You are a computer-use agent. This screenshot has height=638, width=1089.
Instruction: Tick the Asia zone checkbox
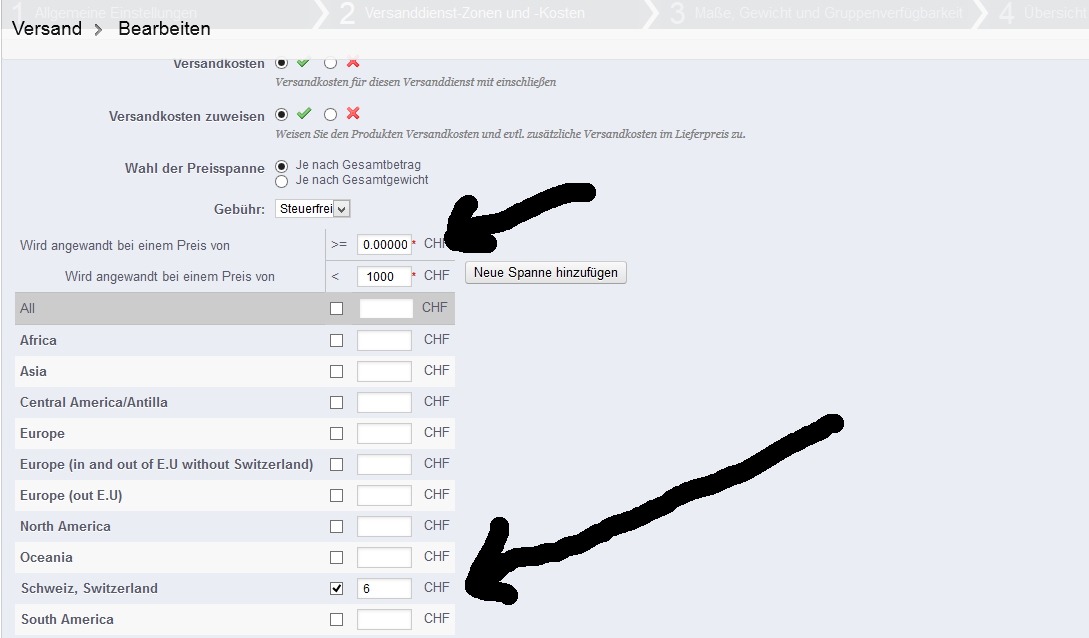[x=336, y=371]
